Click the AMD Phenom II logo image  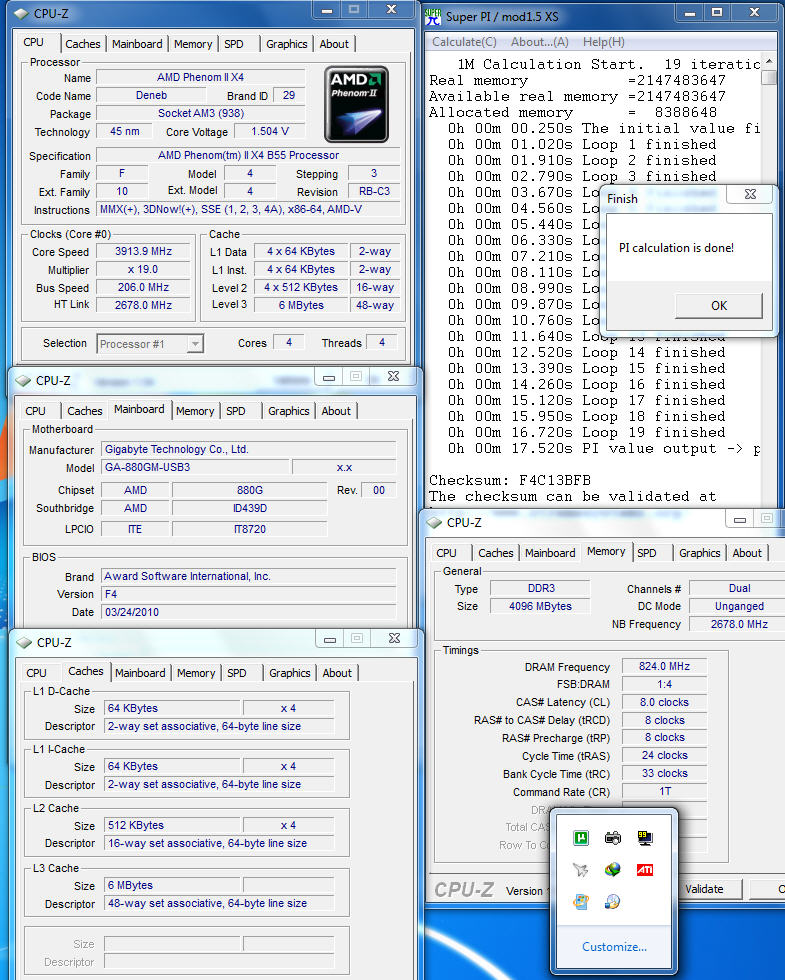tap(356, 104)
